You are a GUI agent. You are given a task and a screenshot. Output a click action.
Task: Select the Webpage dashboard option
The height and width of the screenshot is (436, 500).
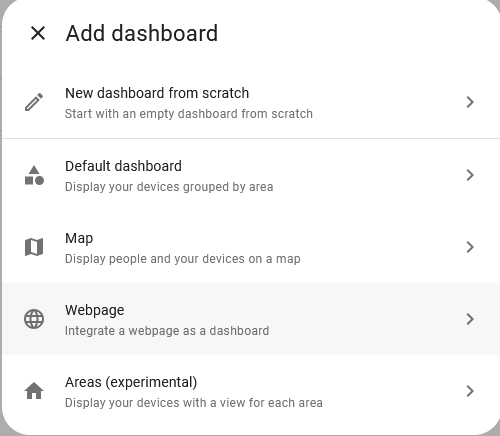(251, 319)
